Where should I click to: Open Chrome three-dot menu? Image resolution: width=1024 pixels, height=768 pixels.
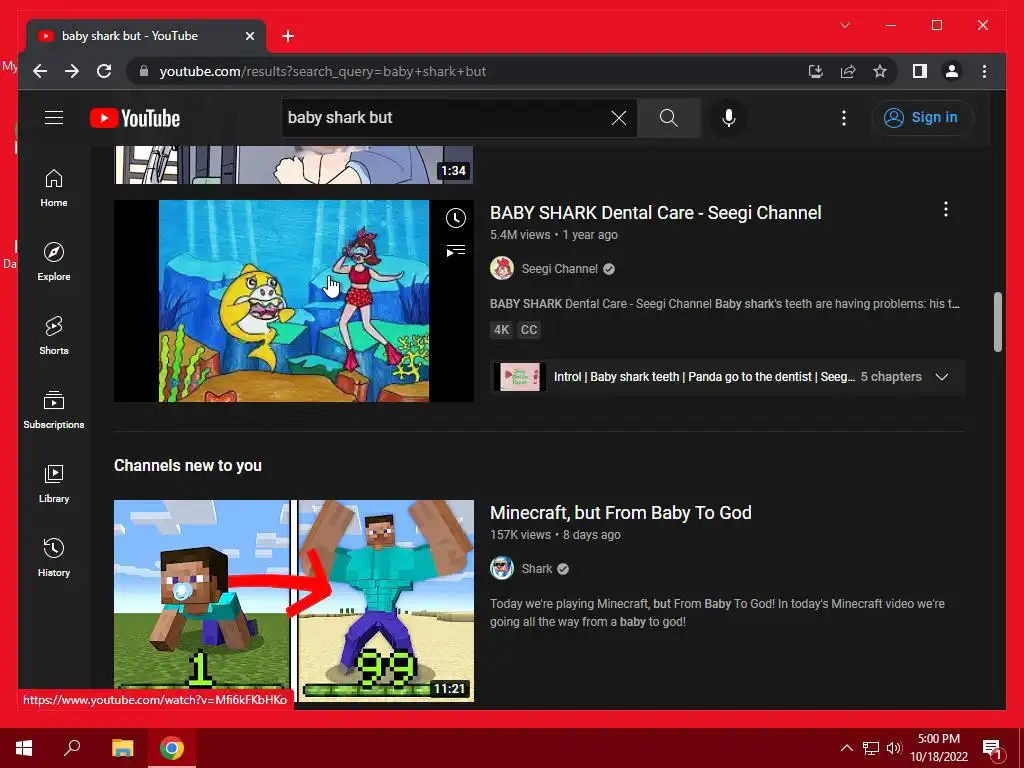pos(984,71)
